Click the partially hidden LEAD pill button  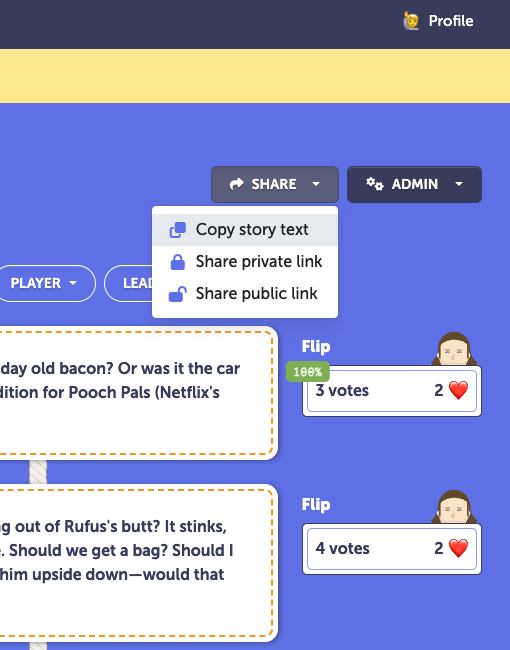[129, 283]
